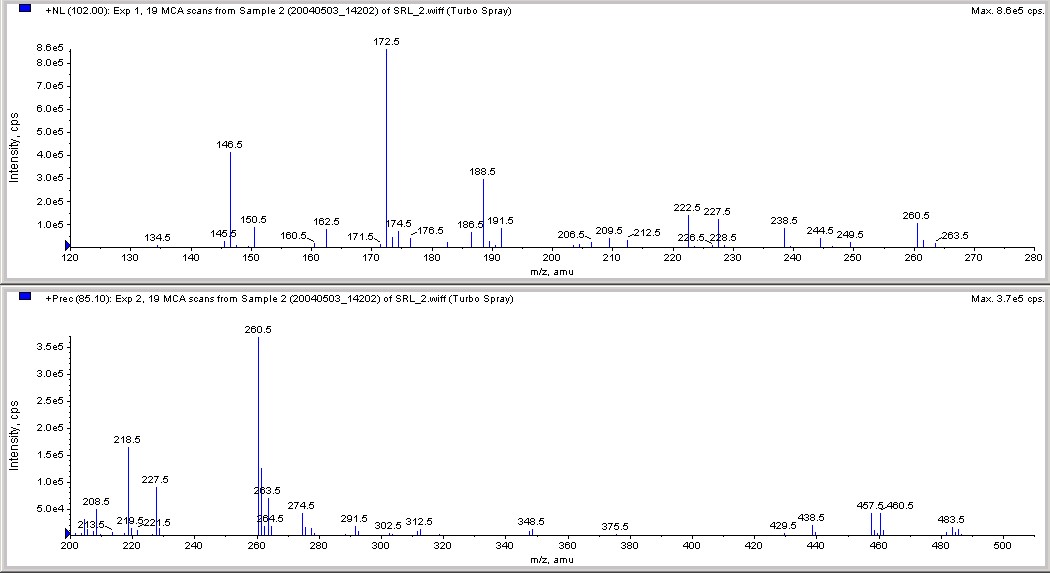Select the 260.5 peak label in bottom spectrum

coord(258,330)
